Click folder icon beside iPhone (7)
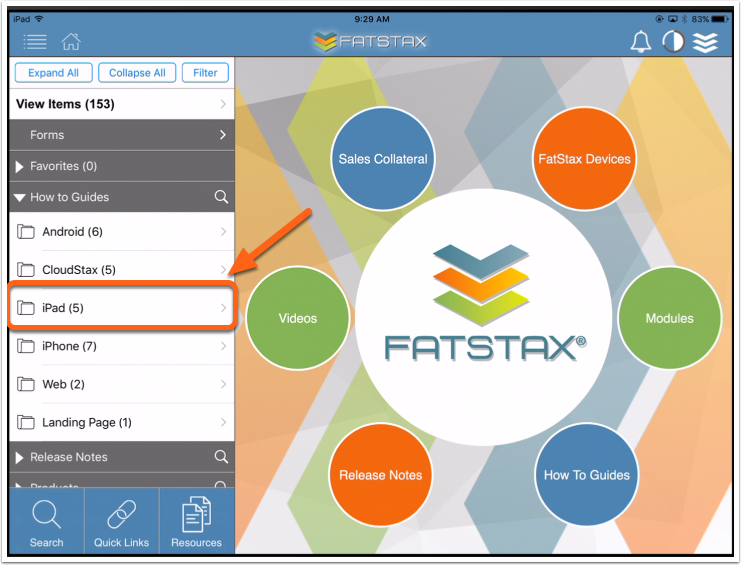Screen dimensions: 741x565 (x=26, y=346)
